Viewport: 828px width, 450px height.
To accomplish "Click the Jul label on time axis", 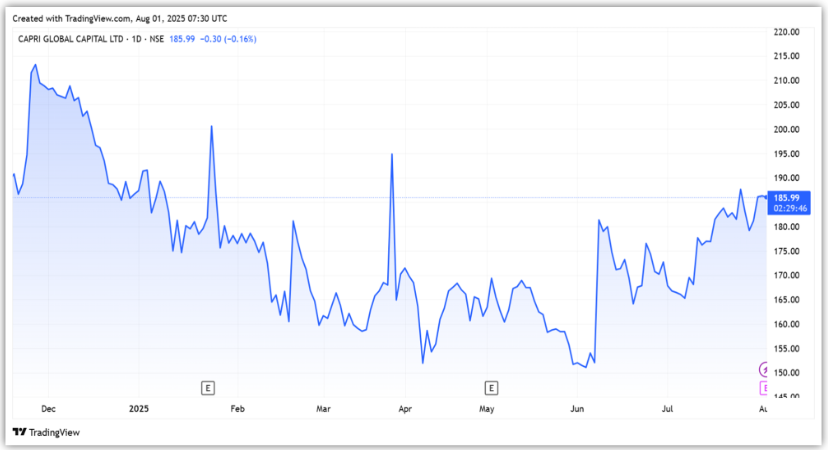I will coord(669,409).
